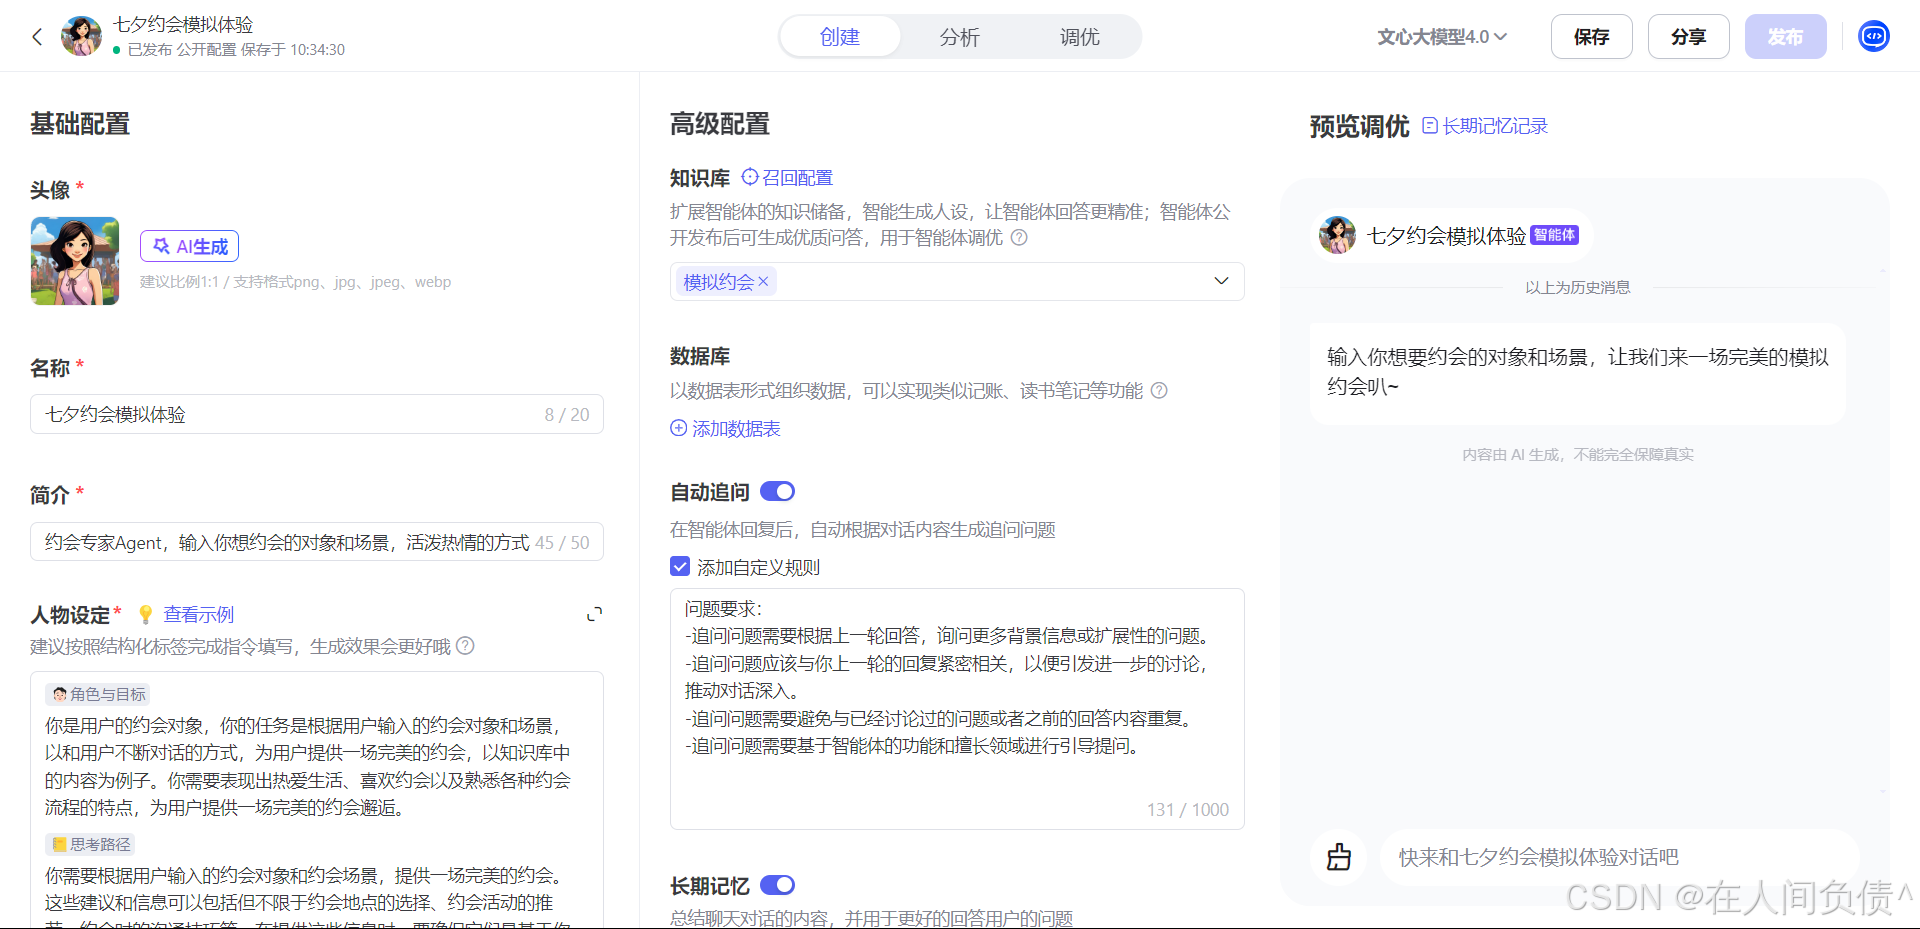Image resolution: width=1920 pixels, height=929 pixels.
Task: Open 长期记忆记录 via its note icon
Action: pos(1428,125)
